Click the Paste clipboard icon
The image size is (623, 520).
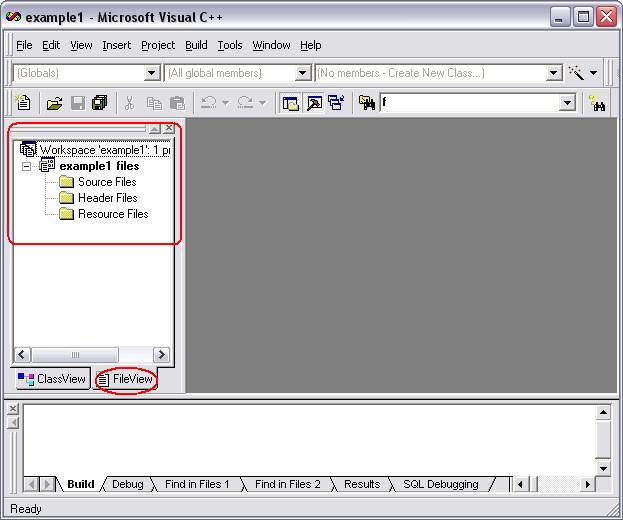(177, 103)
